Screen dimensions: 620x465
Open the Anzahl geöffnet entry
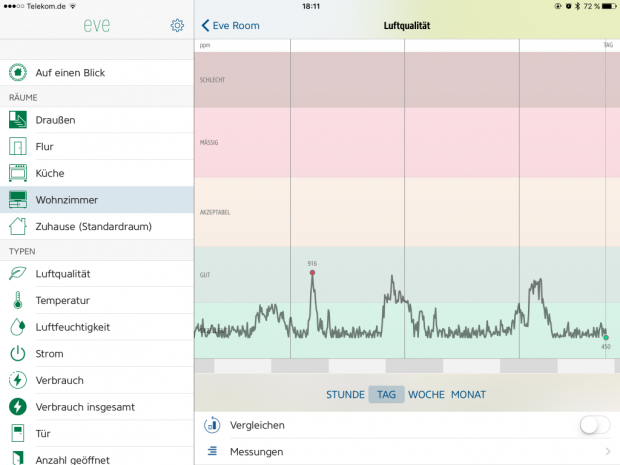click(97, 456)
